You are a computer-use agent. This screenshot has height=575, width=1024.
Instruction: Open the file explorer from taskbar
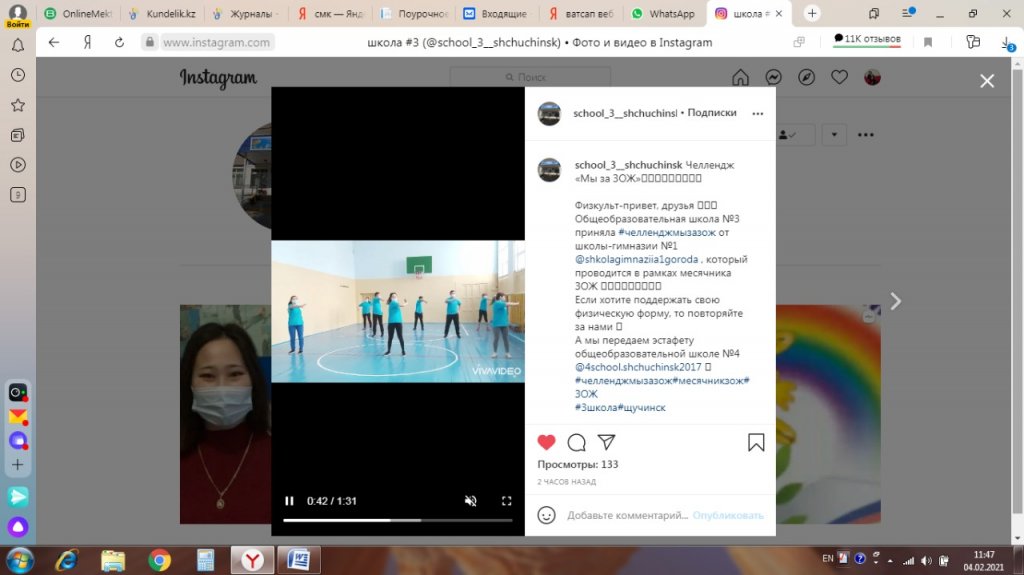pyautogui.click(x=113, y=561)
